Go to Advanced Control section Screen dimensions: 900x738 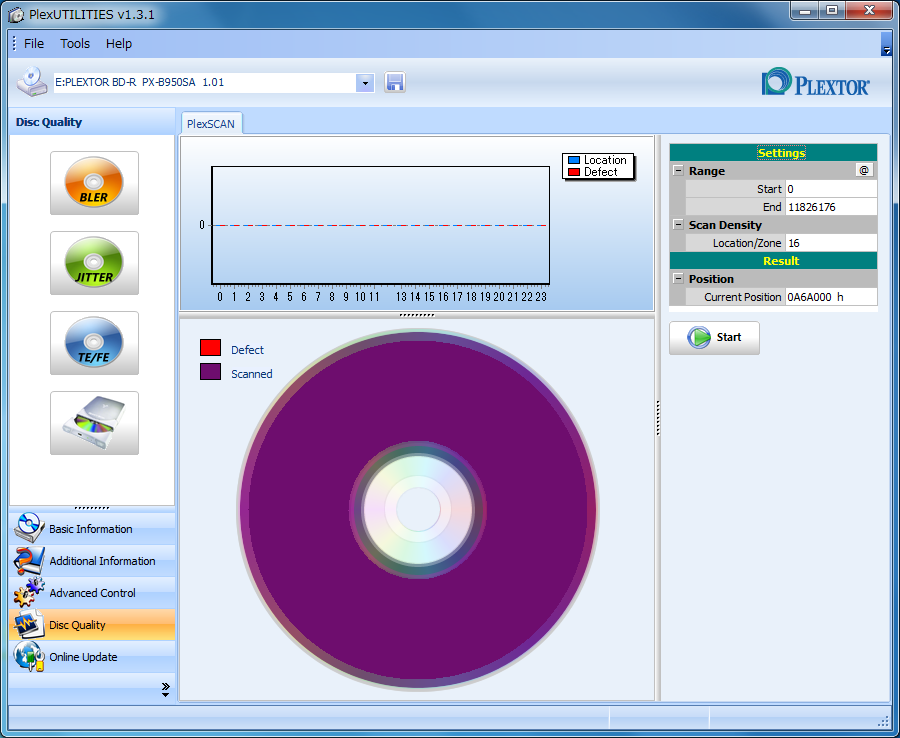point(92,593)
